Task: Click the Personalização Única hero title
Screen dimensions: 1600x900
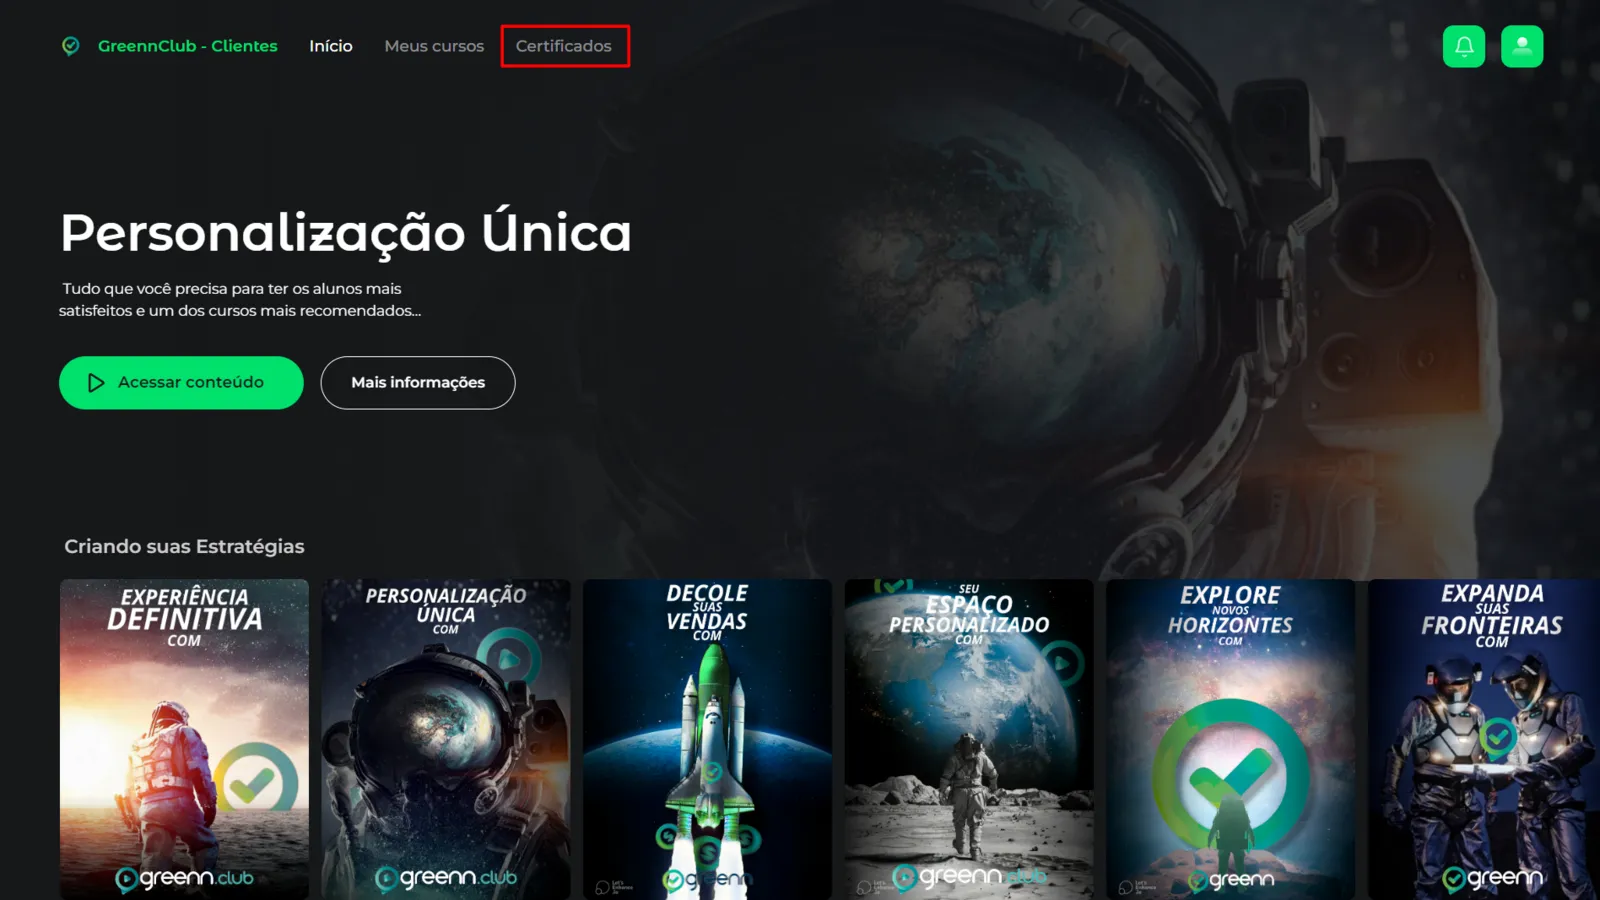Action: click(x=346, y=233)
